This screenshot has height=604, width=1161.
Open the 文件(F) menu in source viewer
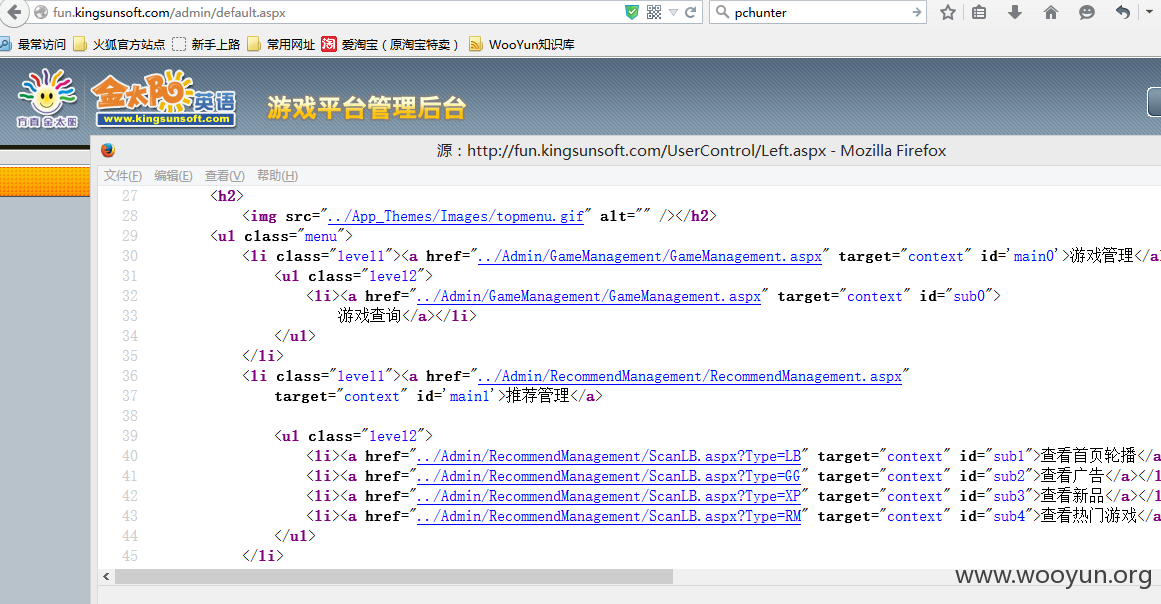[x=123, y=175]
